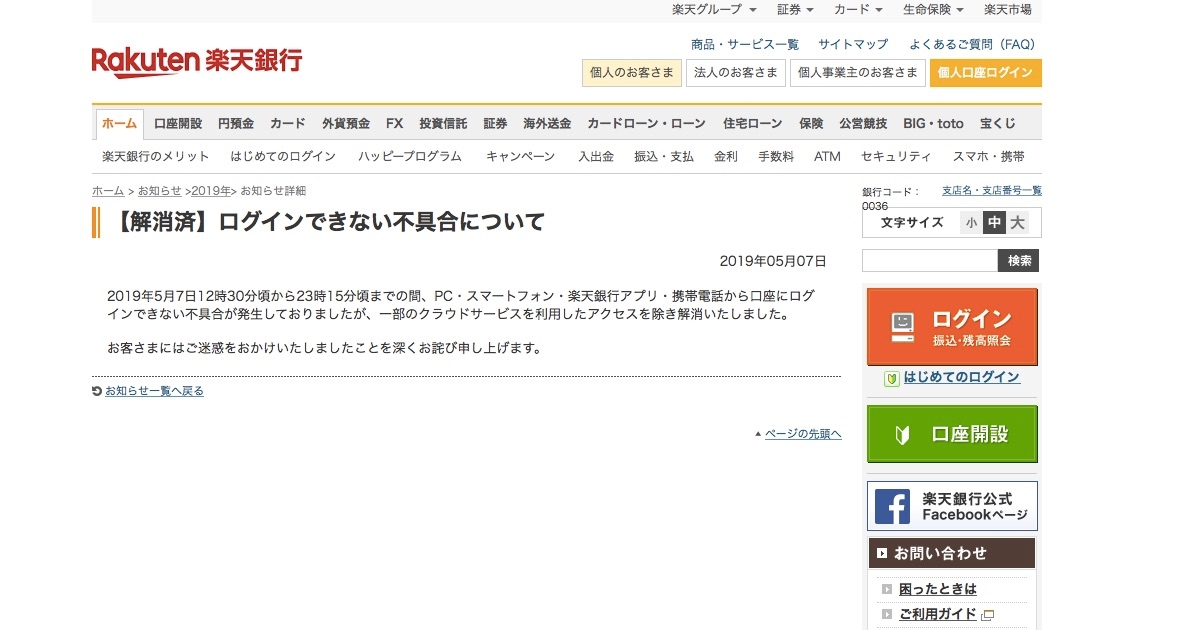Set text size to 中
The height and width of the screenshot is (630, 1200).
point(993,223)
